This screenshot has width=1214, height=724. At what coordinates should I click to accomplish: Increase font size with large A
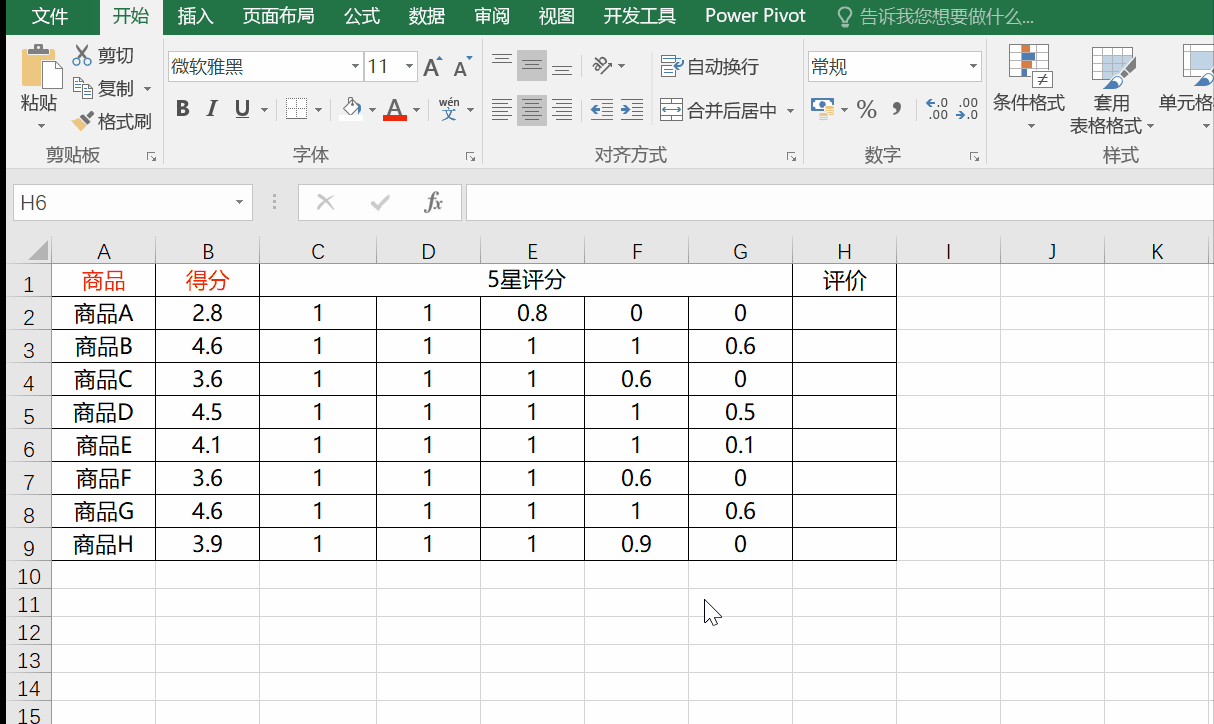pos(432,67)
